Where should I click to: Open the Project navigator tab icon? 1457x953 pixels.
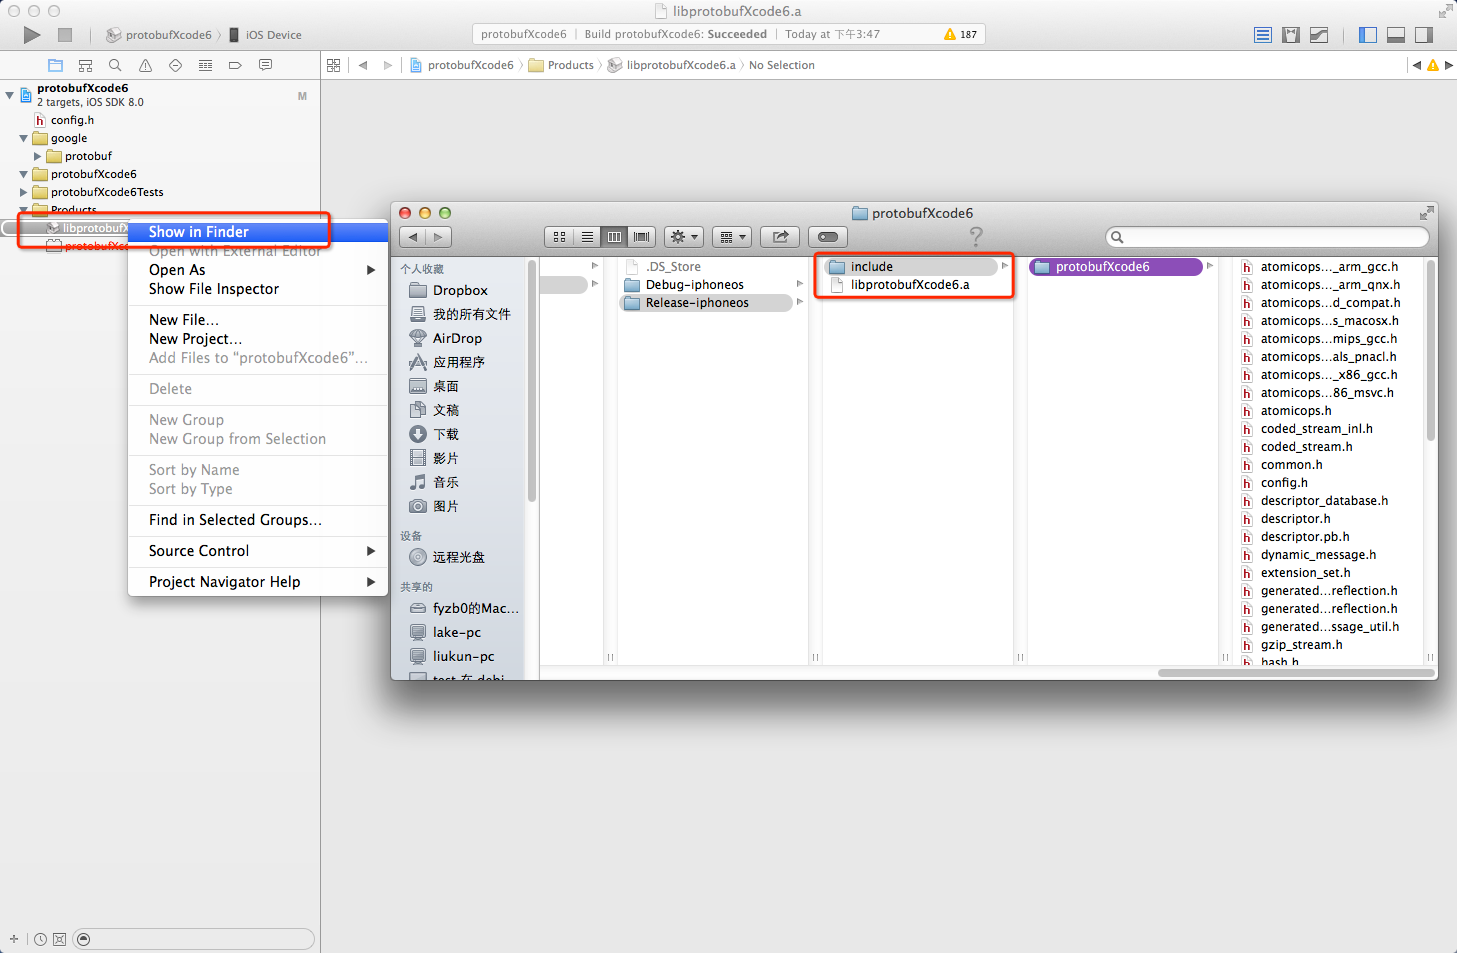tap(55, 65)
